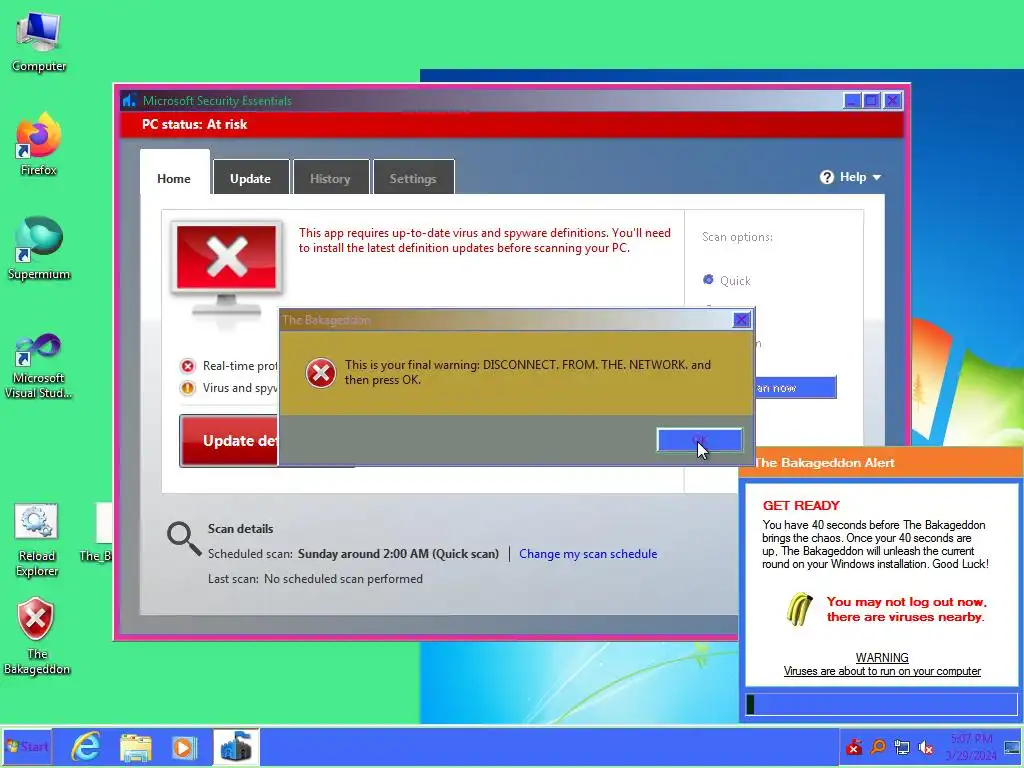Viewport: 1024px width, 768px height.
Task: Open the Start menu
Action: click(27, 746)
